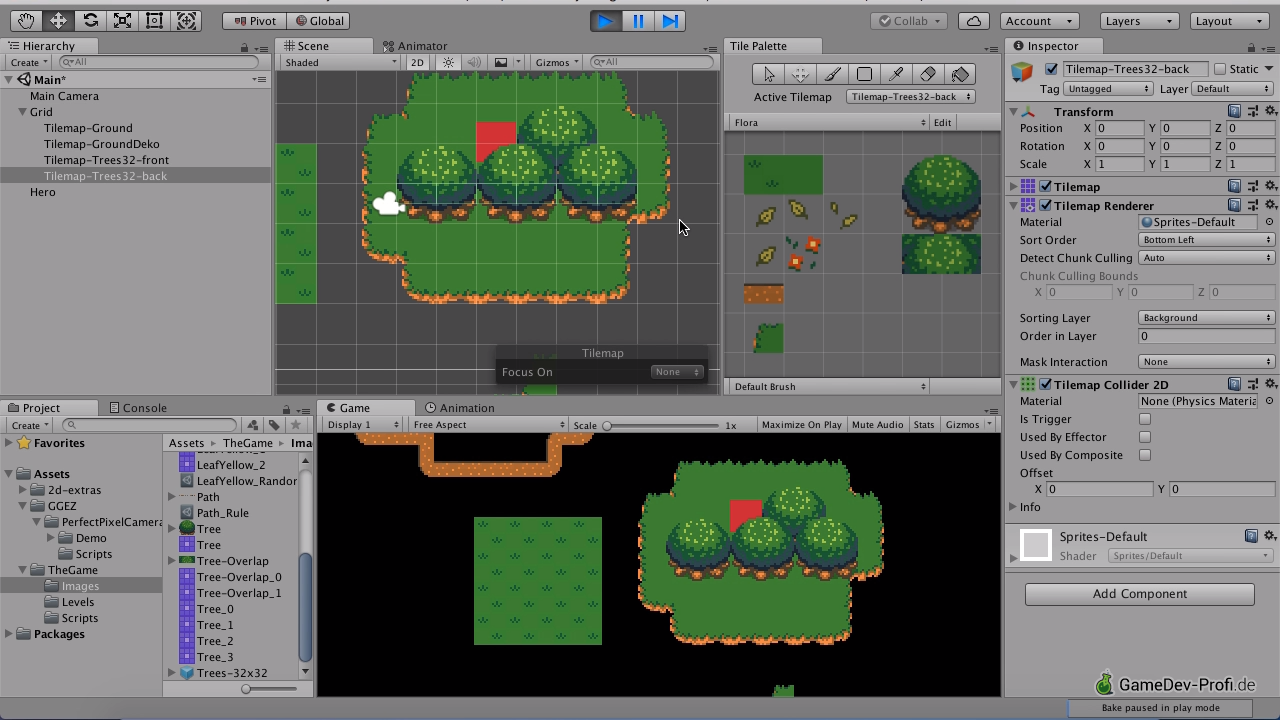Image resolution: width=1280 pixels, height=720 pixels.
Task: Click Edit button in Tile Palette
Action: (x=942, y=123)
